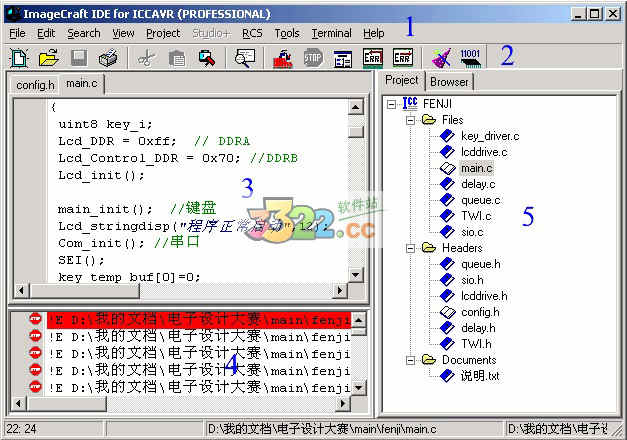Click the STOP build toolbar icon
The image size is (627, 440).
point(313,58)
